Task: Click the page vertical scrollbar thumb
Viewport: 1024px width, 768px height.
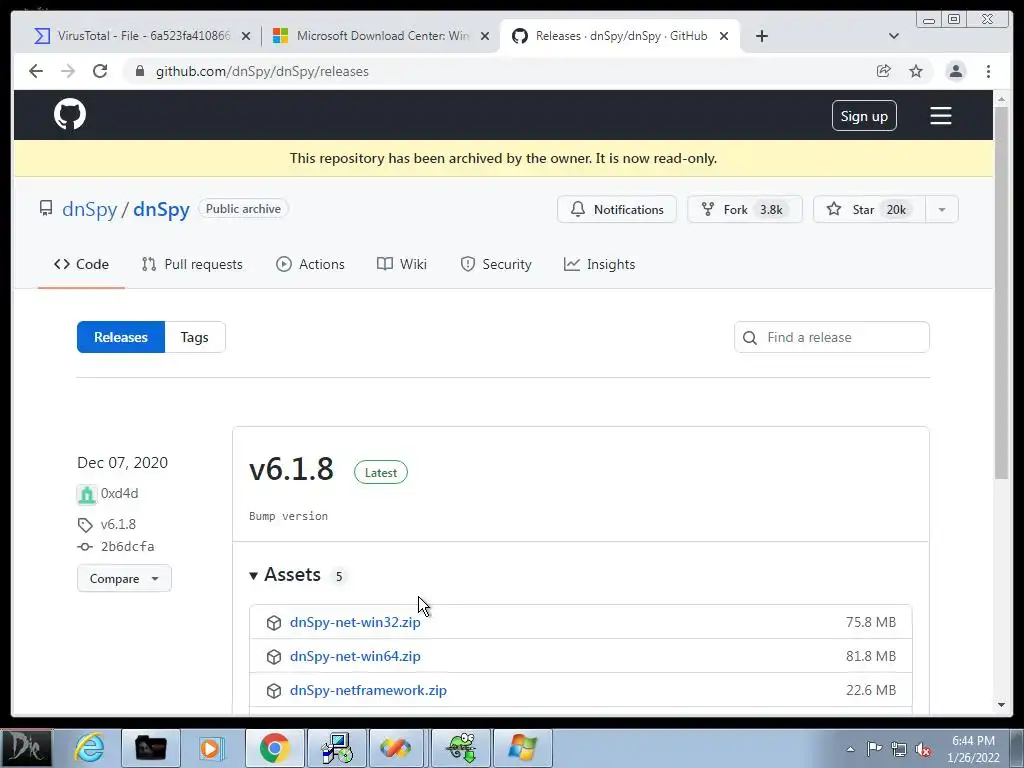Action: pos(1001,293)
